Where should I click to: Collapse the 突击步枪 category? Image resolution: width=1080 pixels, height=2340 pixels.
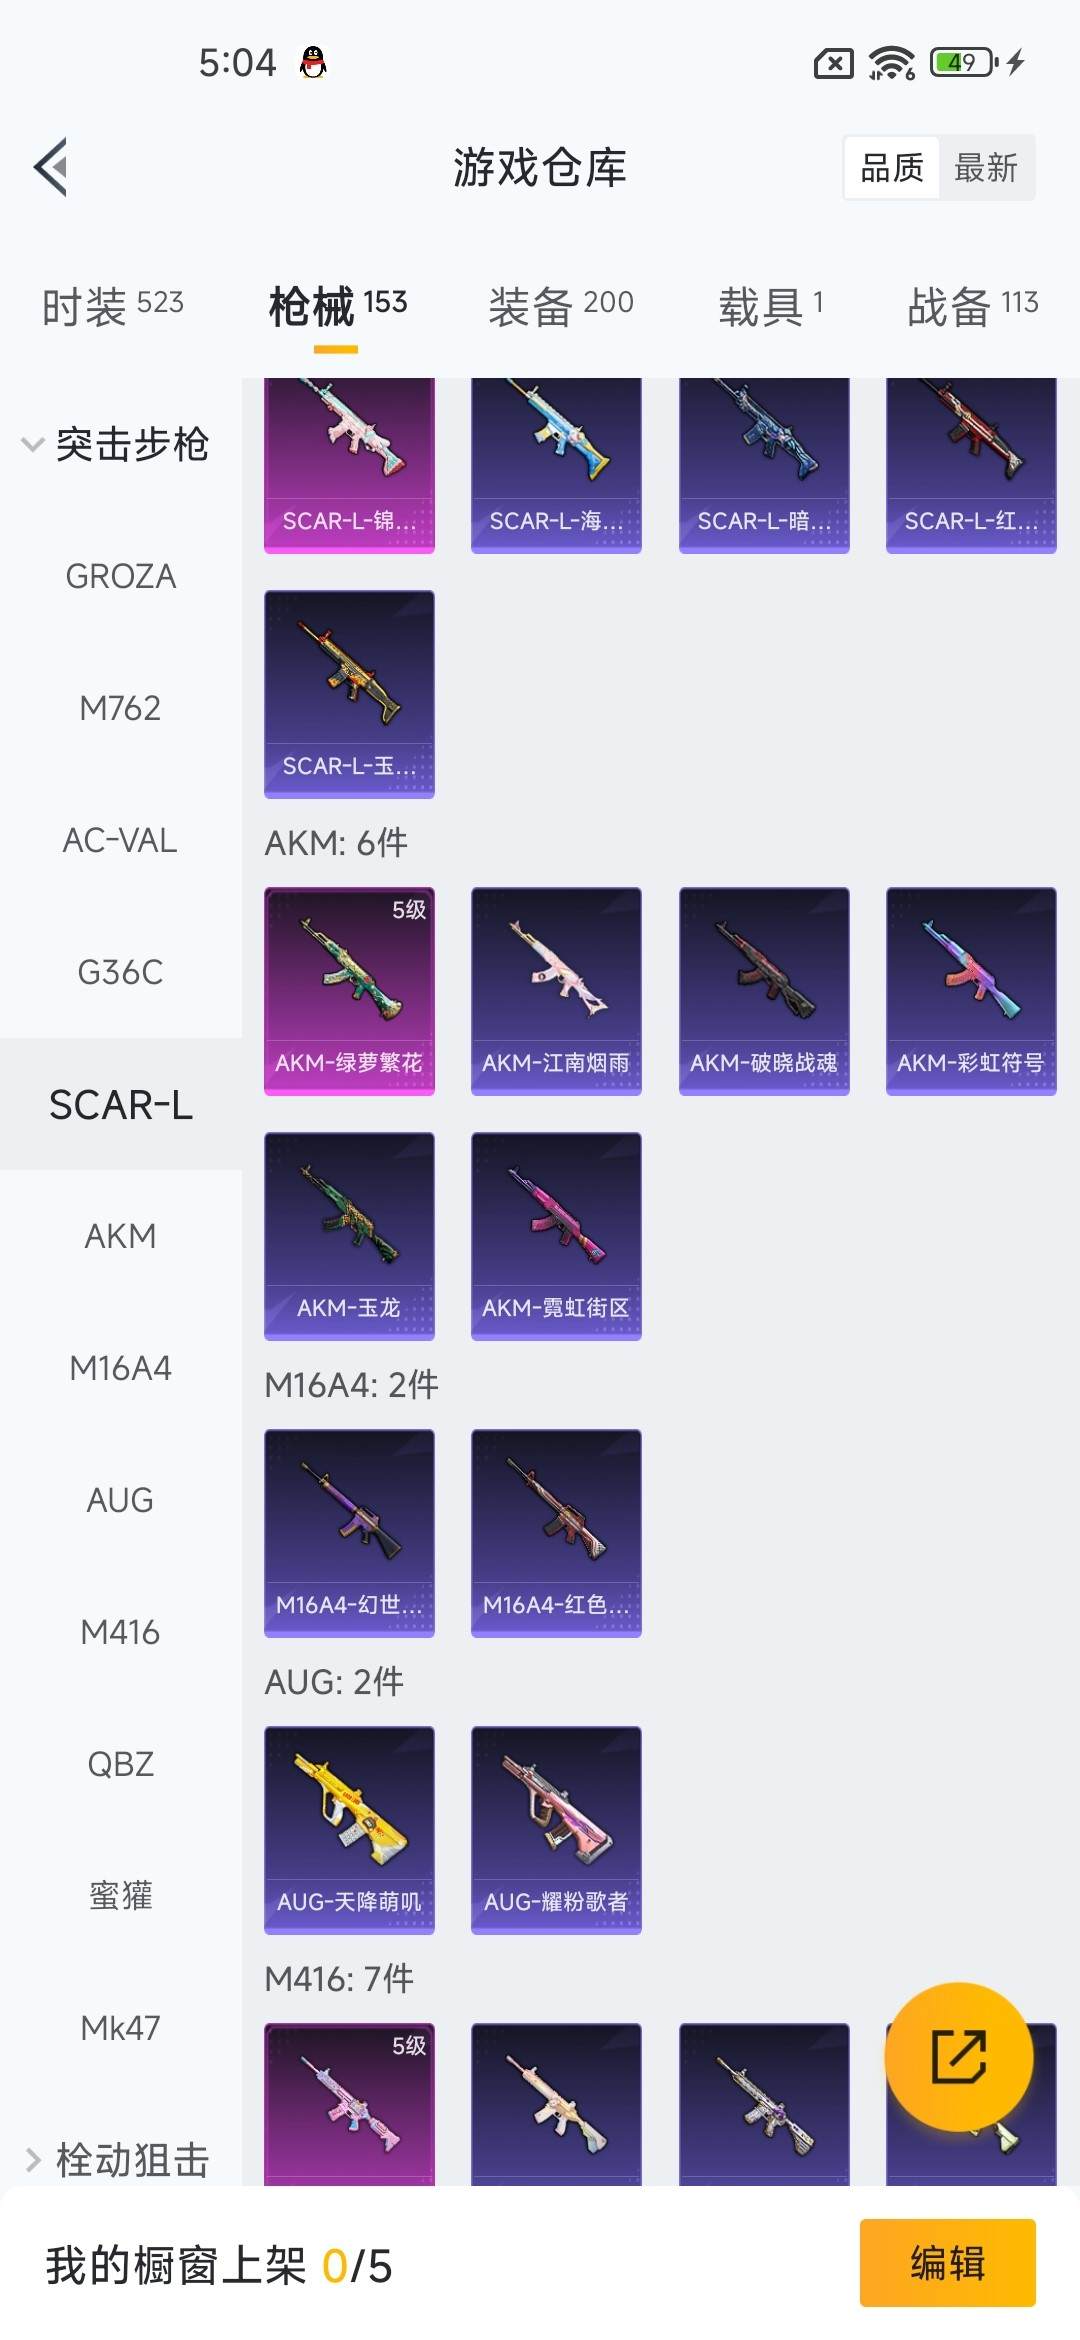[x=116, y=444]
